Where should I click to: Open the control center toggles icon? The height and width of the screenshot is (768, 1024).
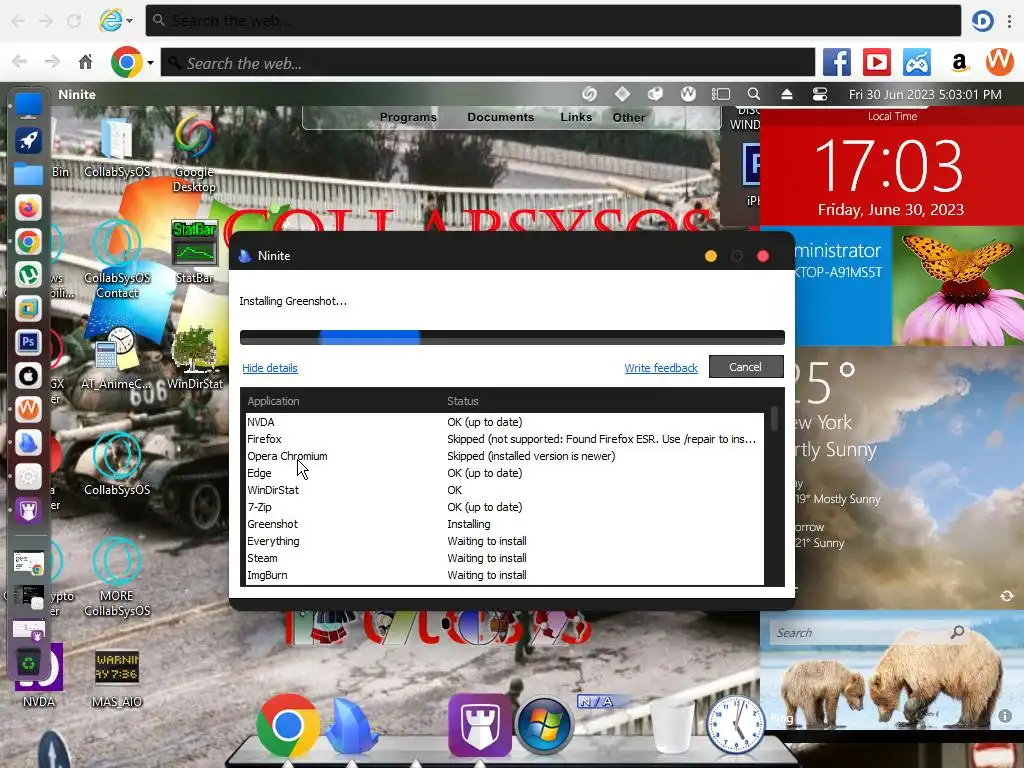point(820,94)
